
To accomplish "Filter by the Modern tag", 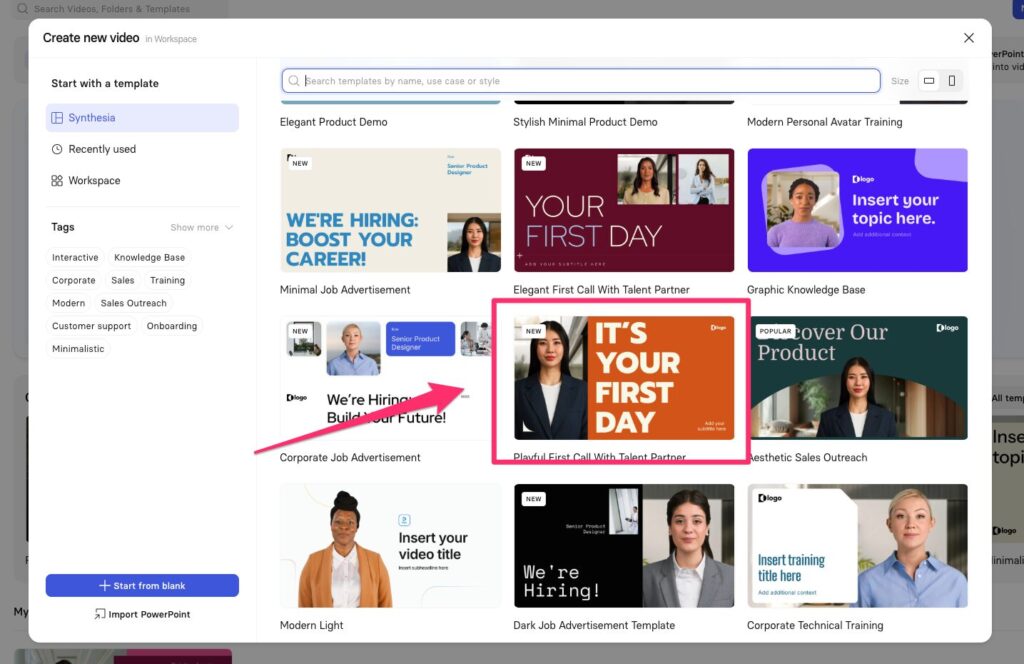I will pyautogui.click(x=69, y=303).
